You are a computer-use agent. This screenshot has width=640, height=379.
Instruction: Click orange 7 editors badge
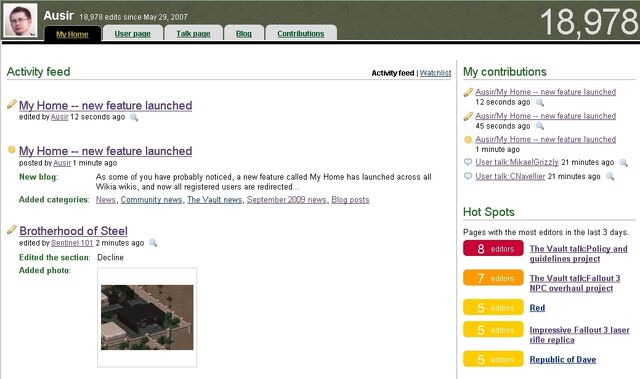coord(493,278)
